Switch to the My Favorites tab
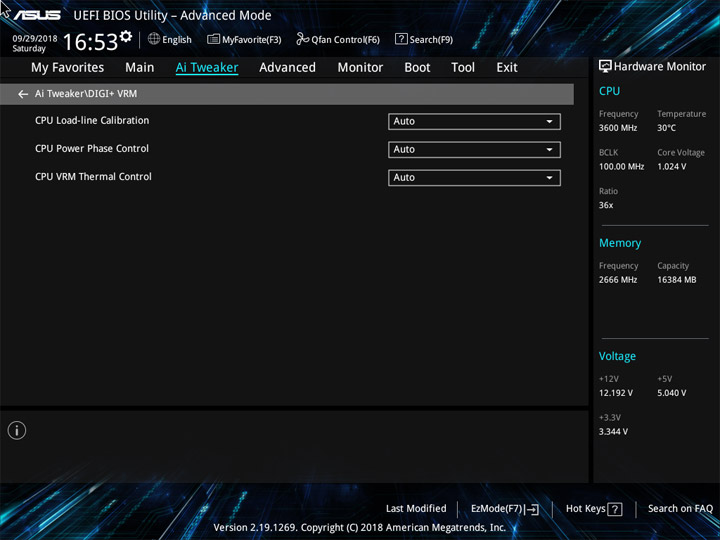720x540 pixels. pos(68,68)
